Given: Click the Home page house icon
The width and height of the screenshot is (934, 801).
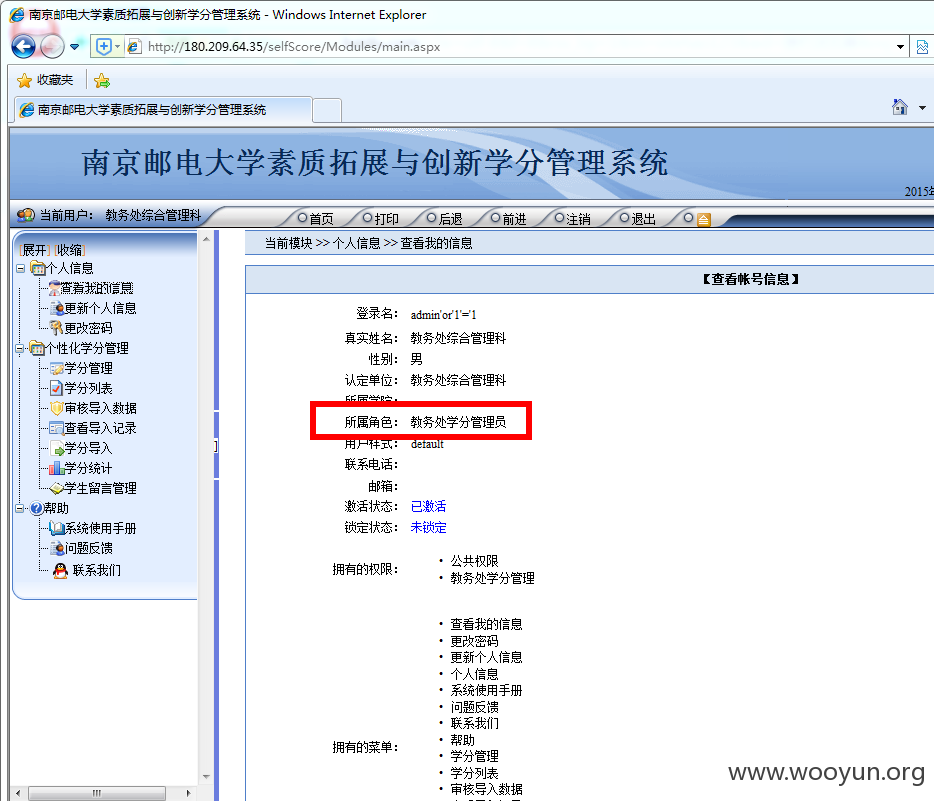Looking at the screenshot, I should tap(899, 107).
